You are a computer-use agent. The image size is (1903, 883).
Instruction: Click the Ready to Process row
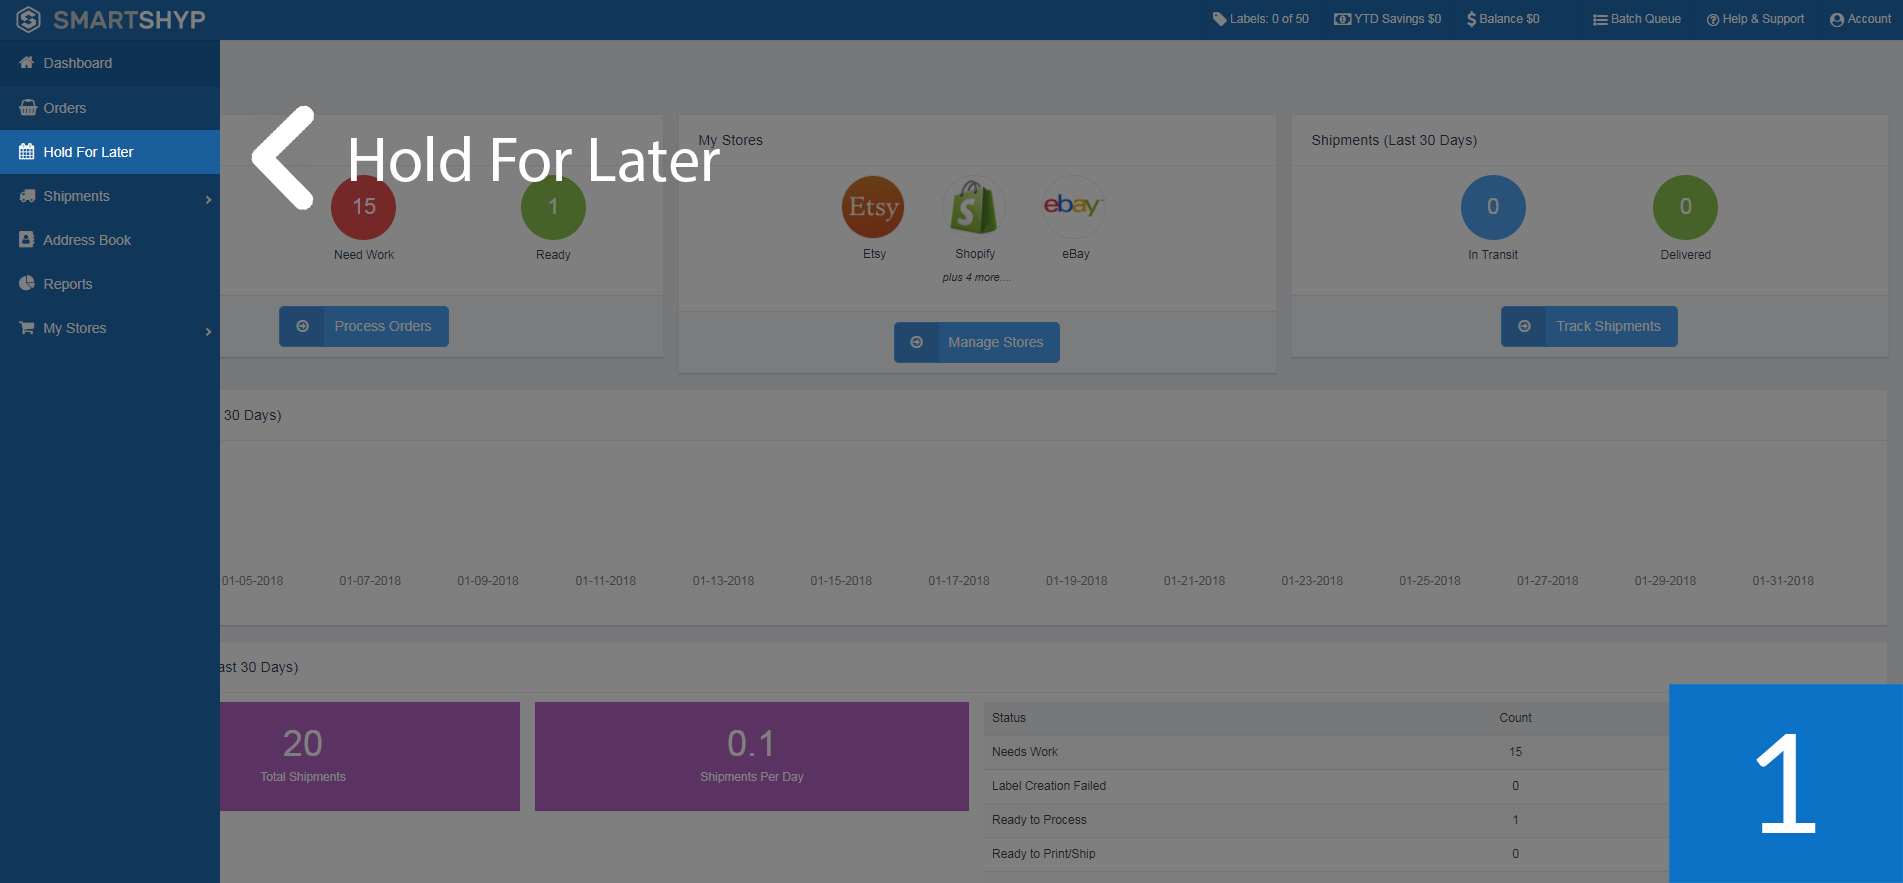pyautogui.click(x=1326, y=820)
